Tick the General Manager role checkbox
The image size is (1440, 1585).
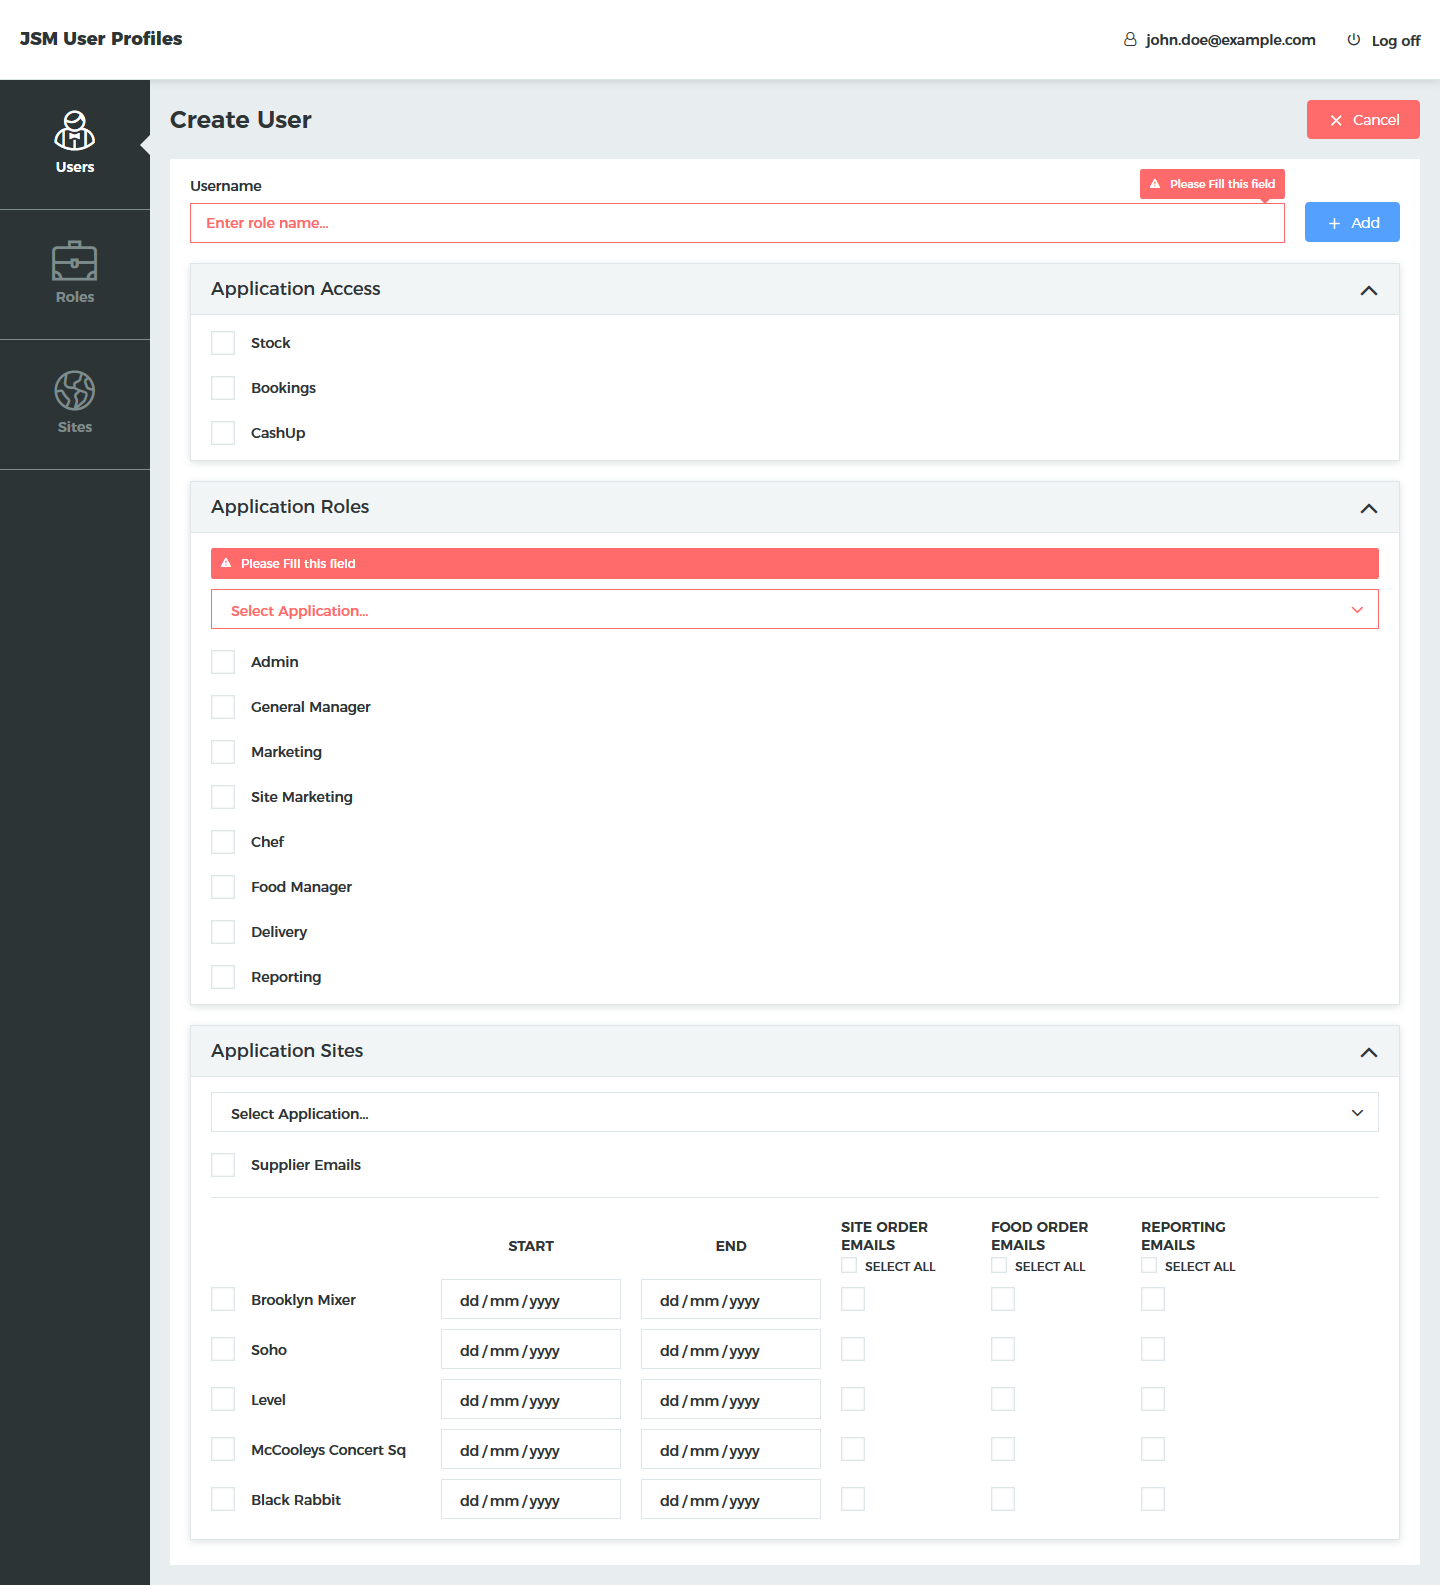pyautogui.click(x=223, y=707)
